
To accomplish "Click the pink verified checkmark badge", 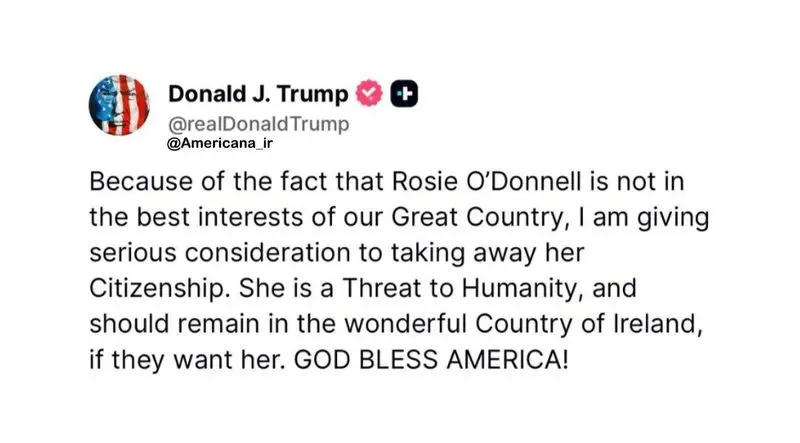I will (x=369, y=93).
